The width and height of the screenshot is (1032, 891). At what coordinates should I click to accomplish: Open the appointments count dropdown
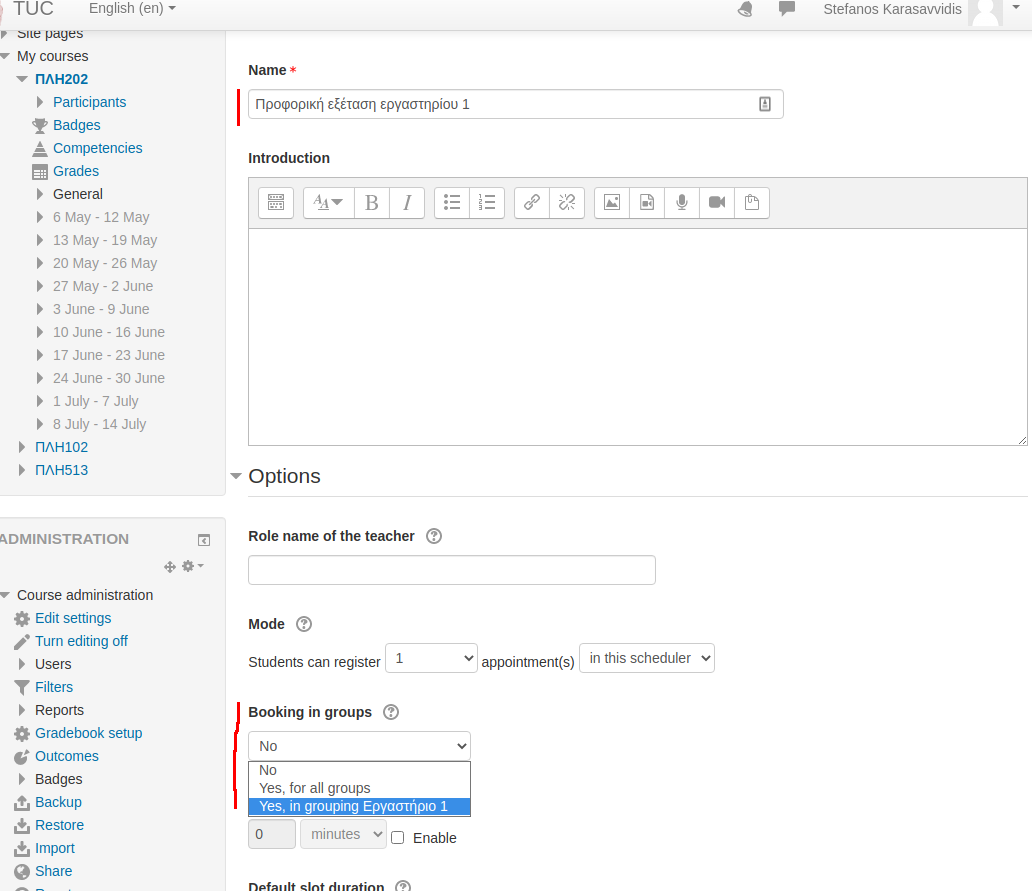click(x=431, y=658)
